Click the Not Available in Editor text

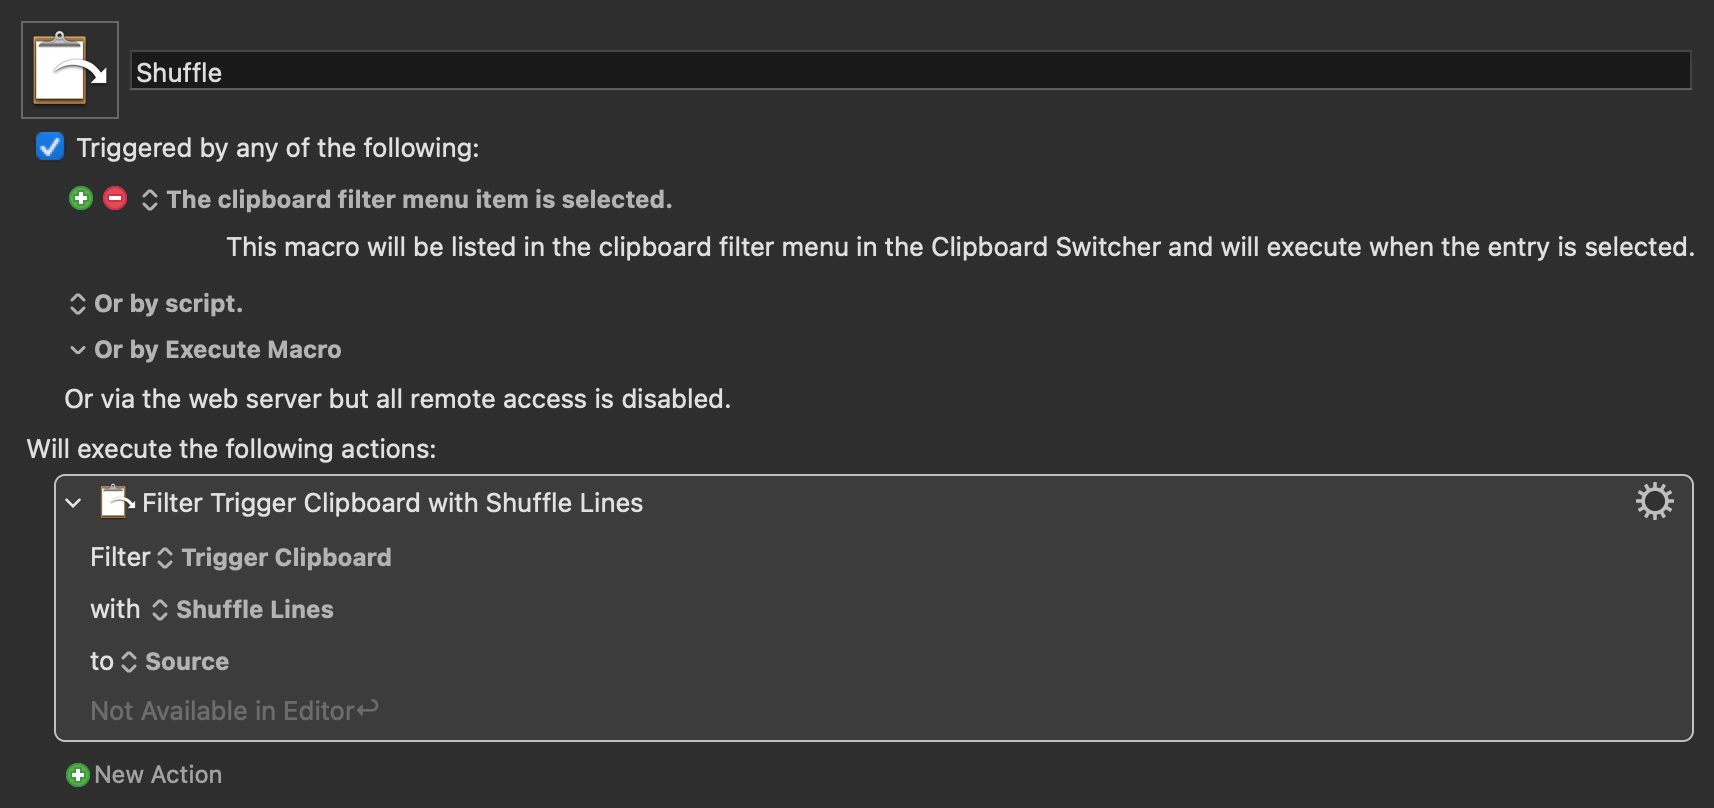click(x=222, y=711)
